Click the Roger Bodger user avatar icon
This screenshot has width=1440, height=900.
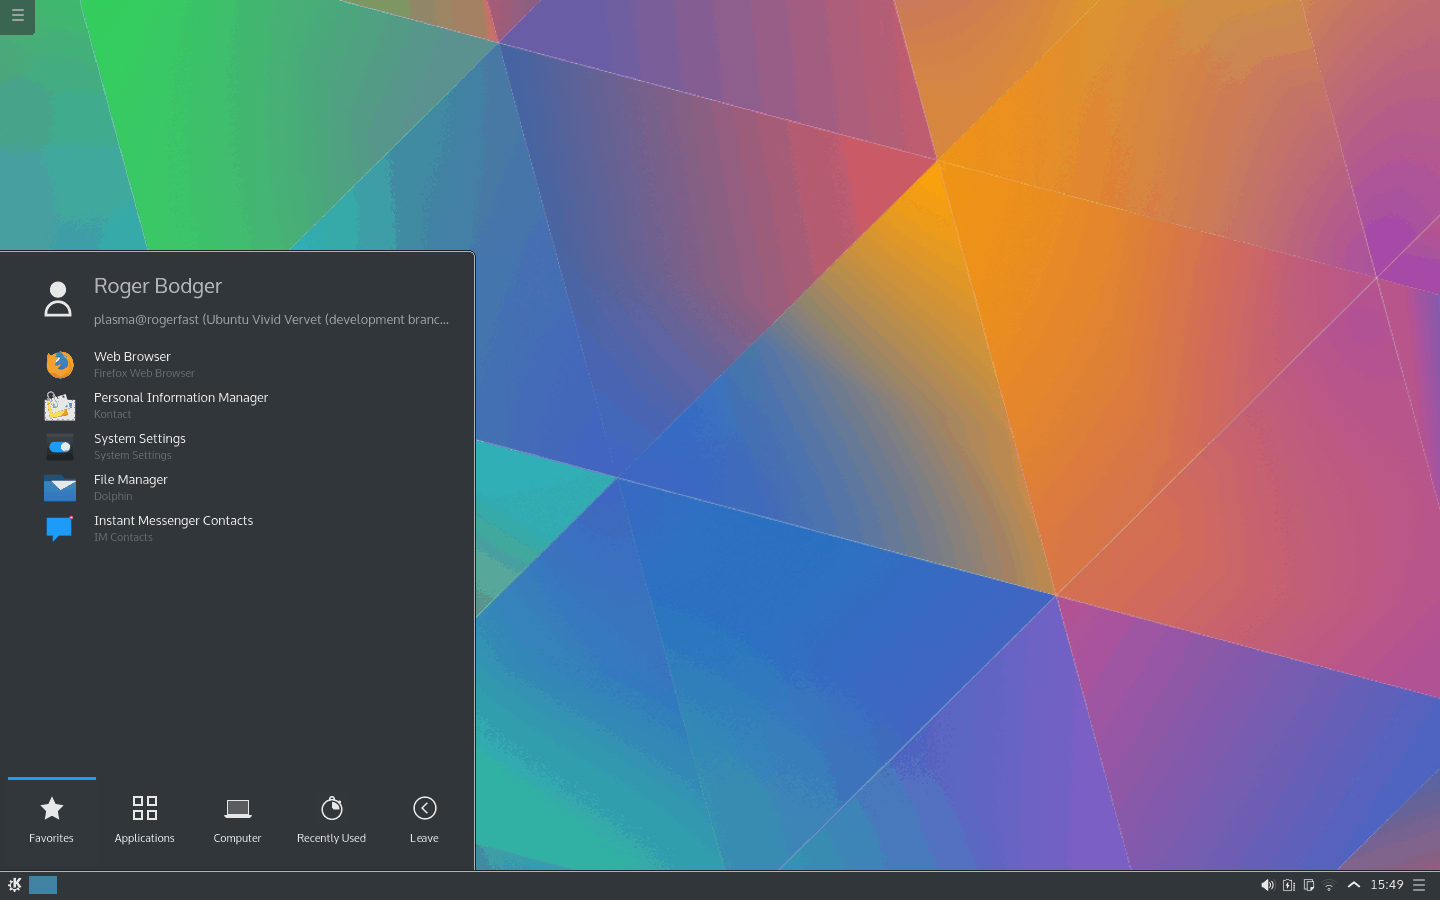pos(58,299)
